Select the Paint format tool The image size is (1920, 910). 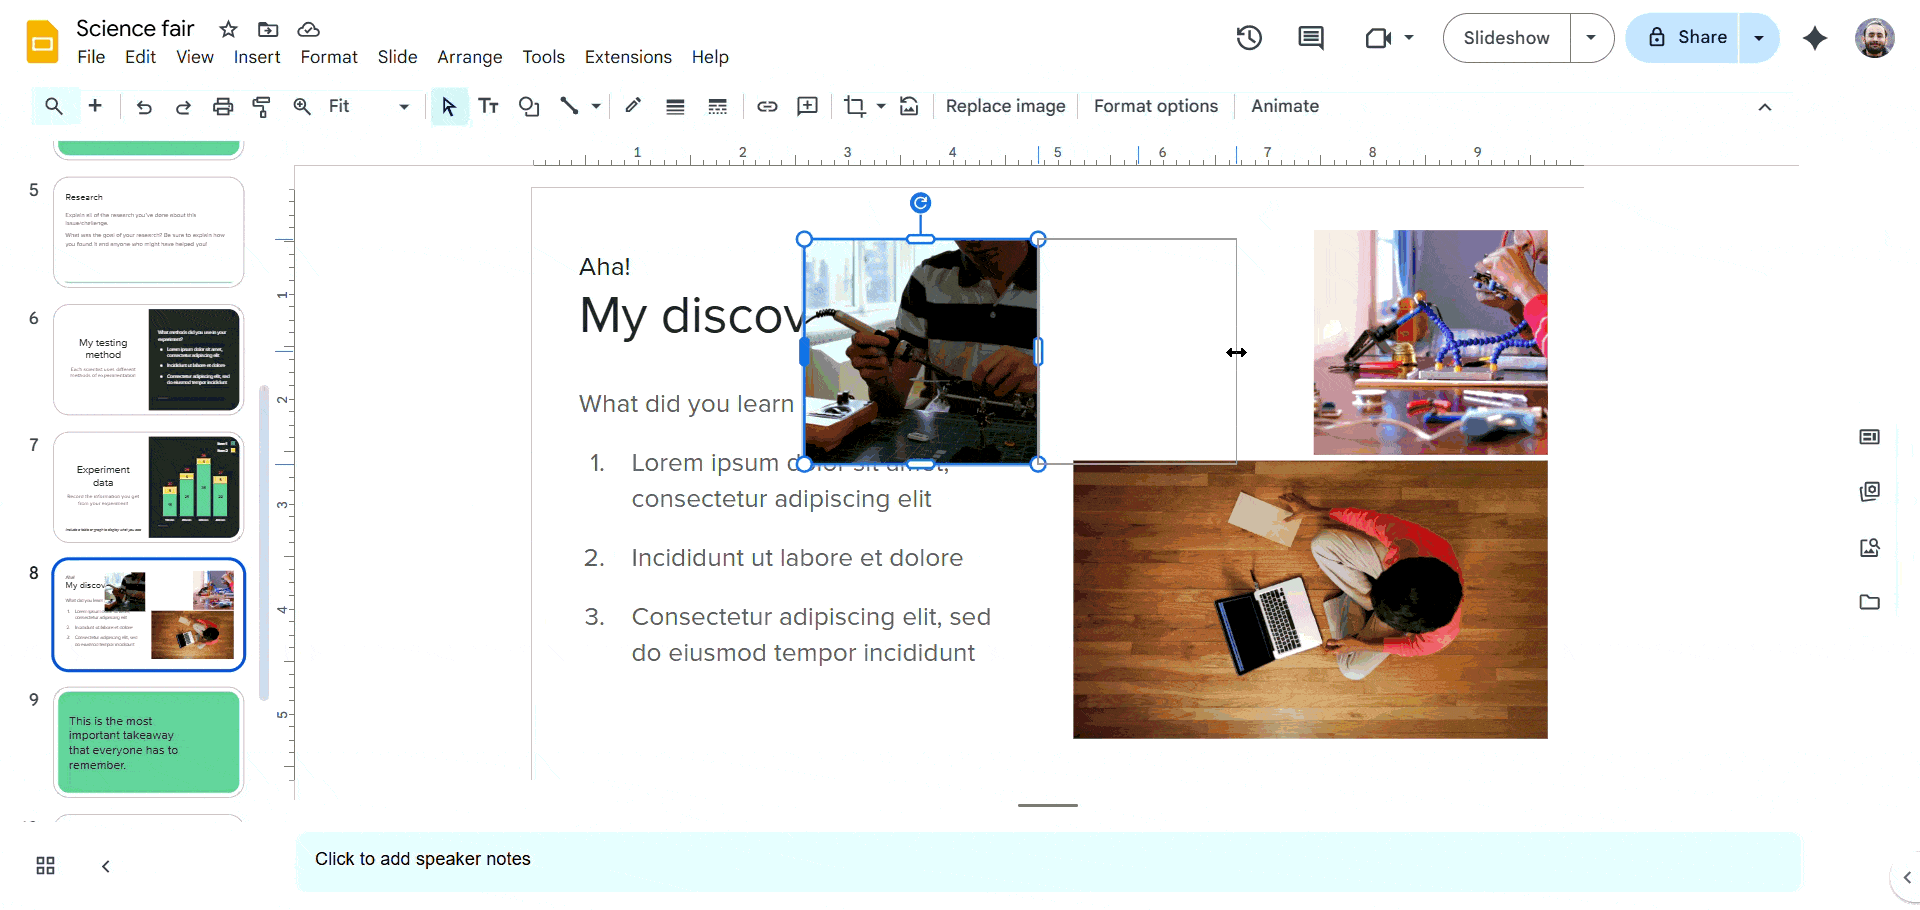point(262,107)
